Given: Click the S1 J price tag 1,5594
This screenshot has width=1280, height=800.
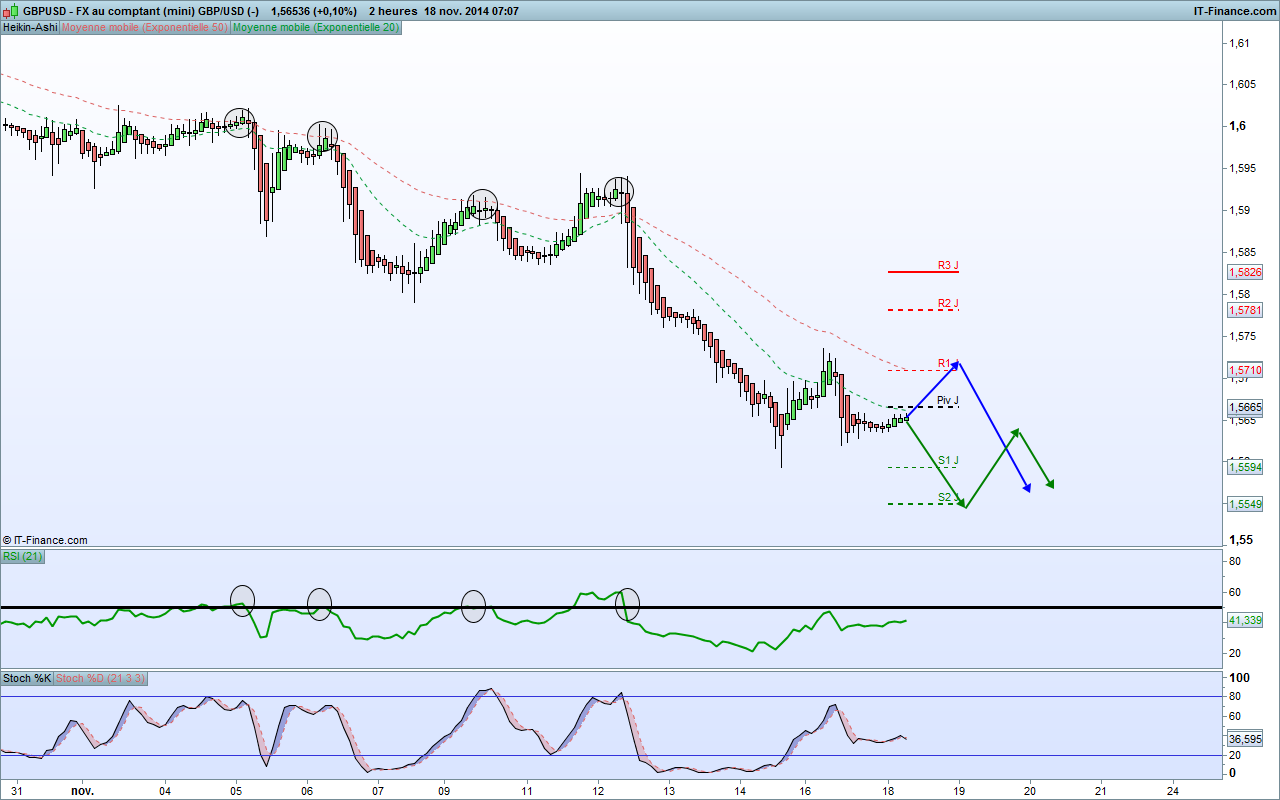Looking at the screenshot, I should tap(1245, 466).
